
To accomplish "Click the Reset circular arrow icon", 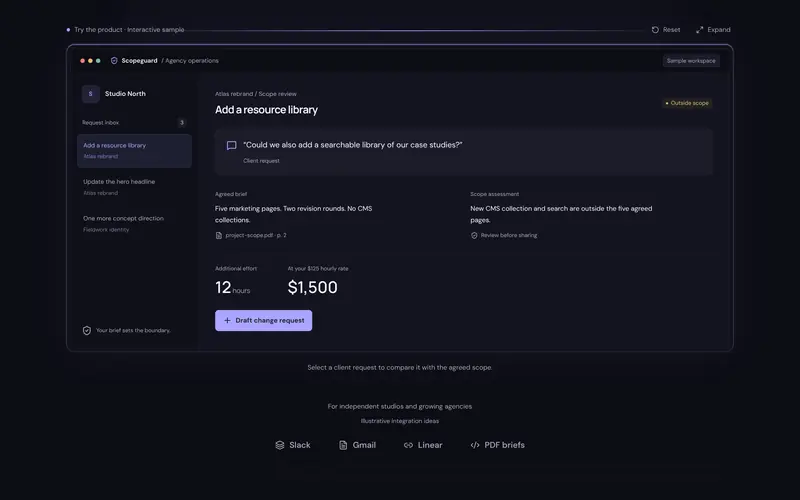I will click(655, 30).
